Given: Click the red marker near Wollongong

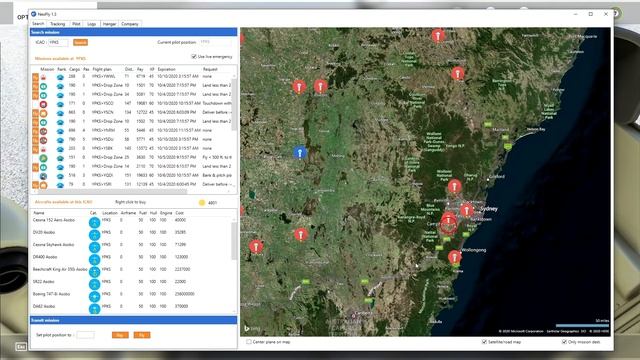Looking at the screenshot, I should (454, 257).
